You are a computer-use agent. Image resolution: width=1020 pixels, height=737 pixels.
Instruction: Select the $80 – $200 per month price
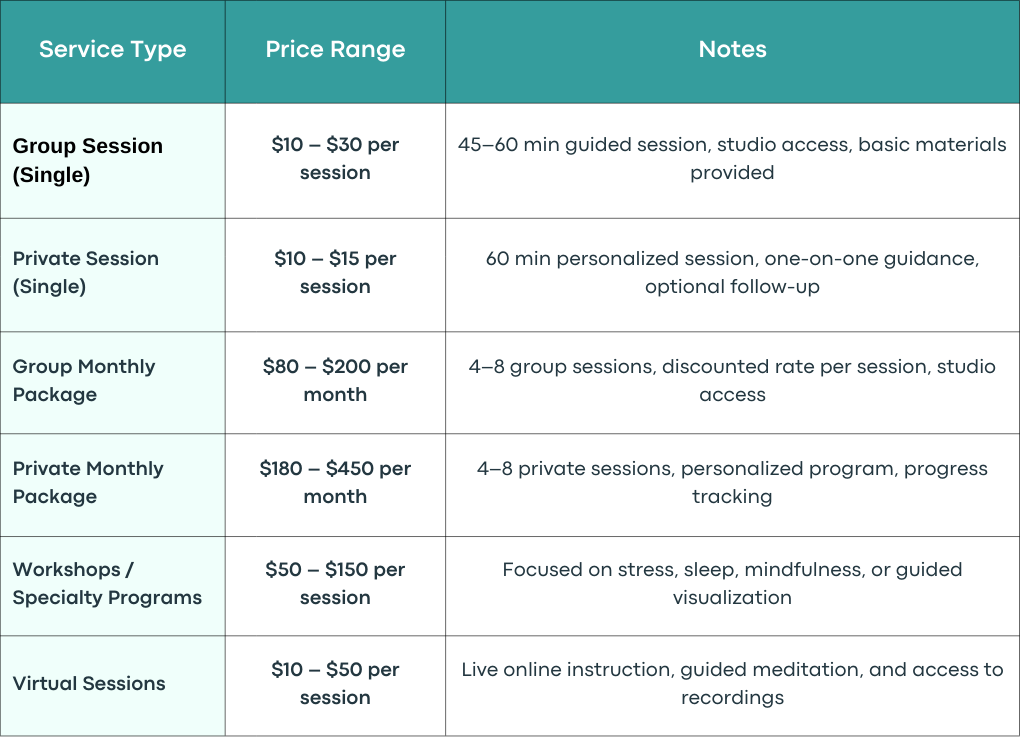coord(335,380)
